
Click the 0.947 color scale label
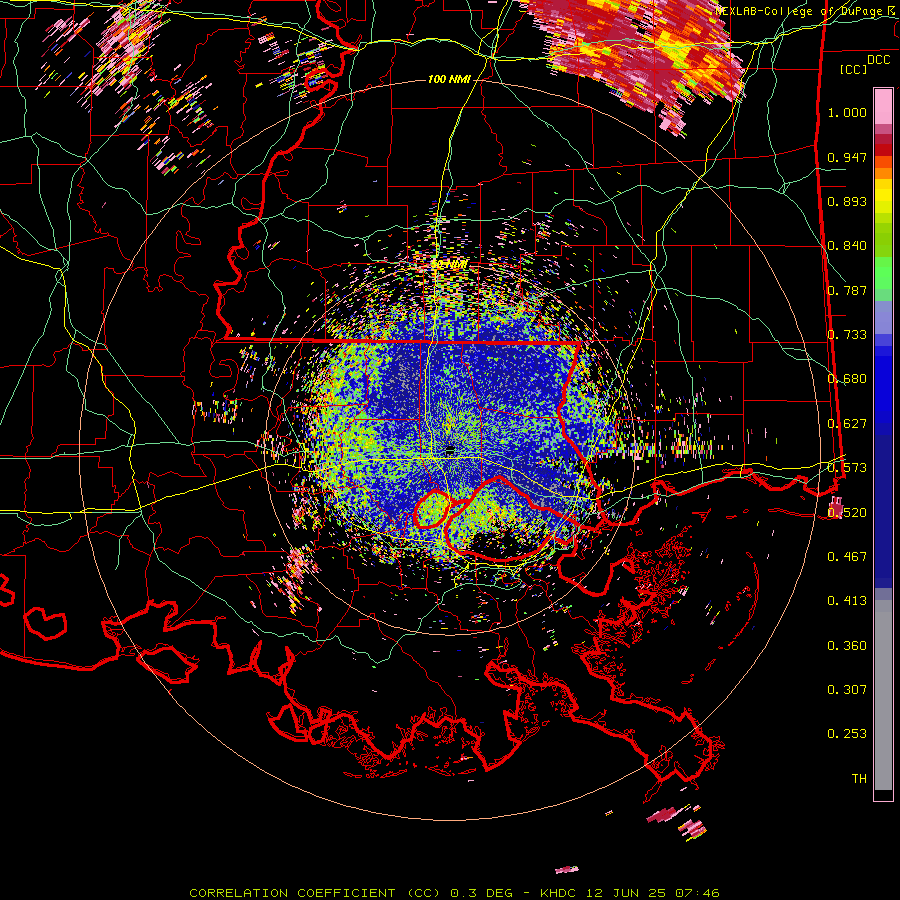(x=847, y=157)
